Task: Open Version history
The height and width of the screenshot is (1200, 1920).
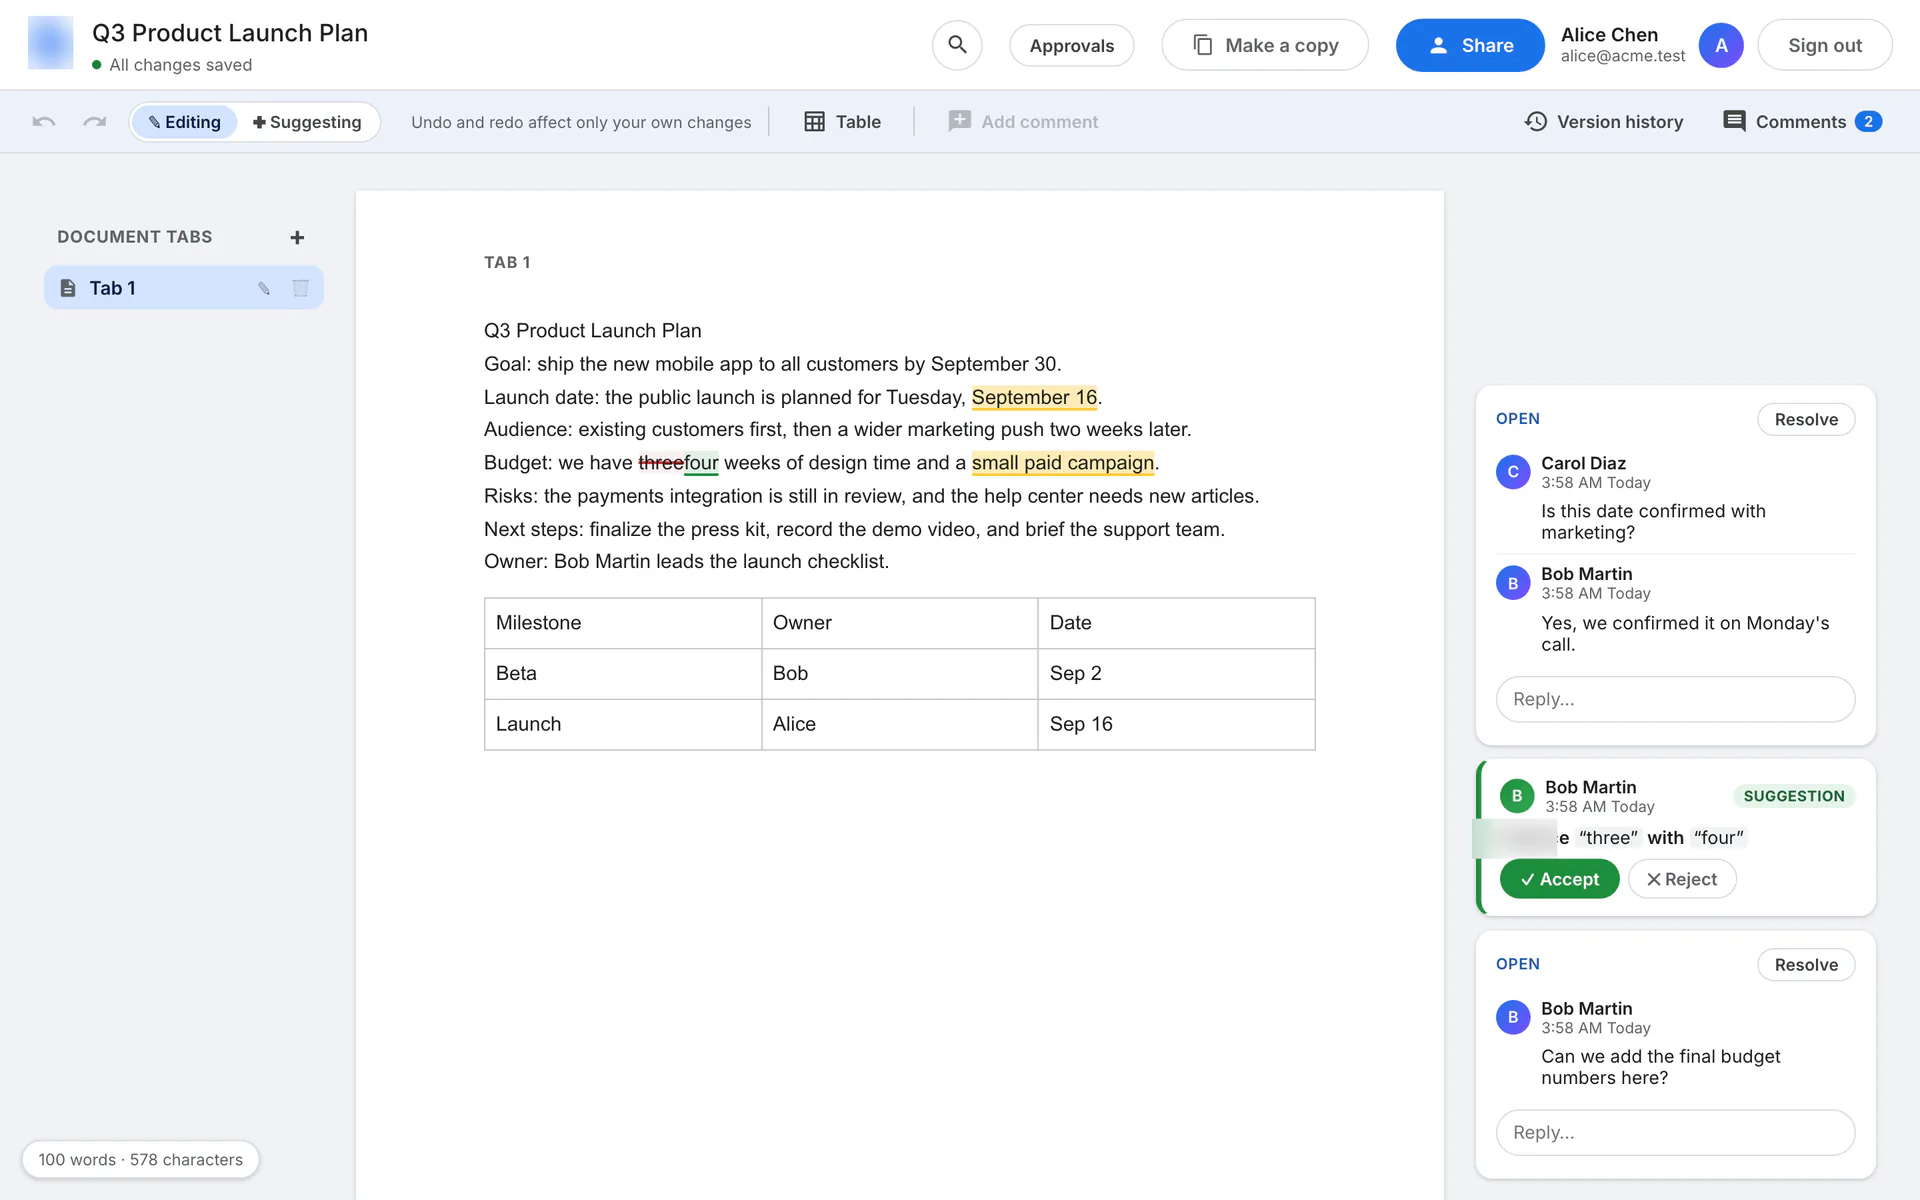Action: pyautogui.click(x=1604, y=122)
